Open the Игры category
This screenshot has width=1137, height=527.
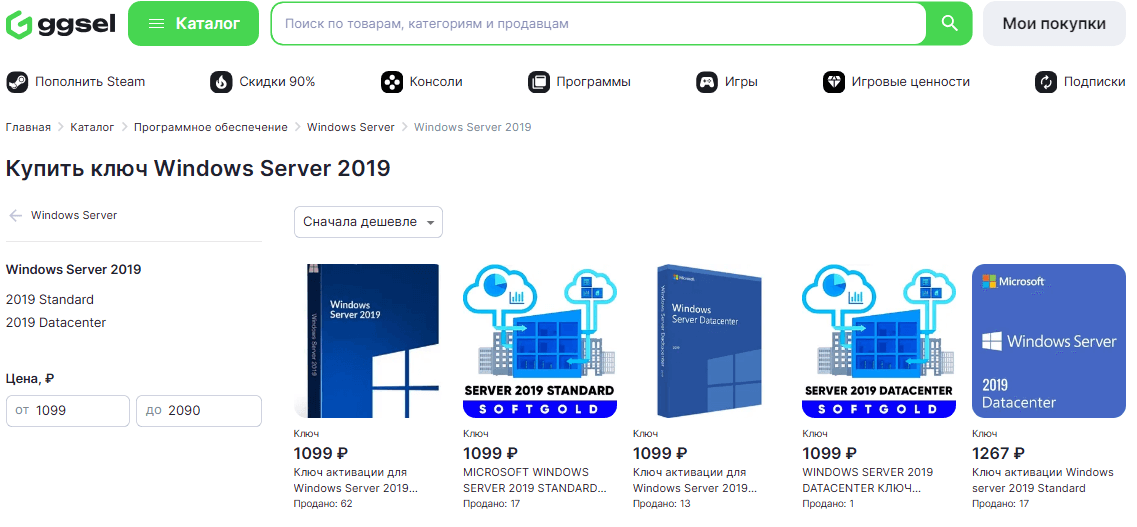click(x=741, y=82)
